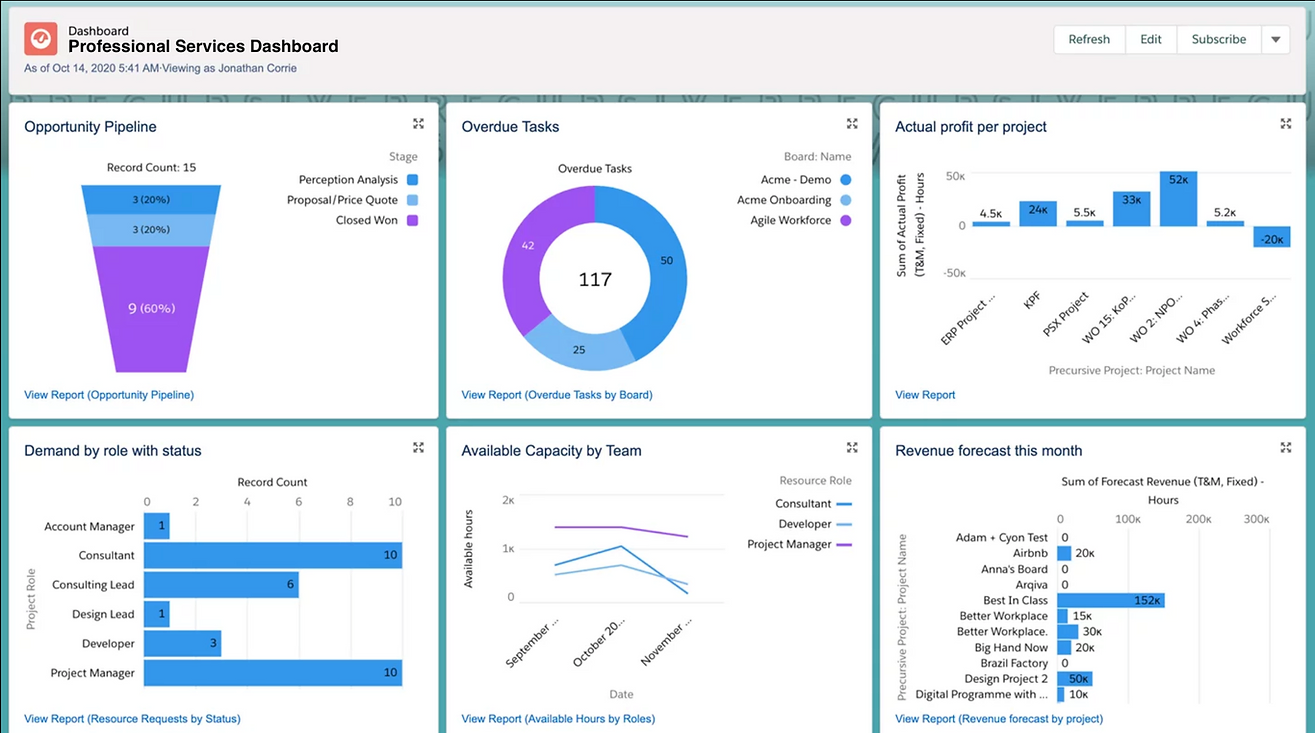1315x733 pixels.
Task: Expand Available Capacity by Team widget
Action: tap(852, 447)
